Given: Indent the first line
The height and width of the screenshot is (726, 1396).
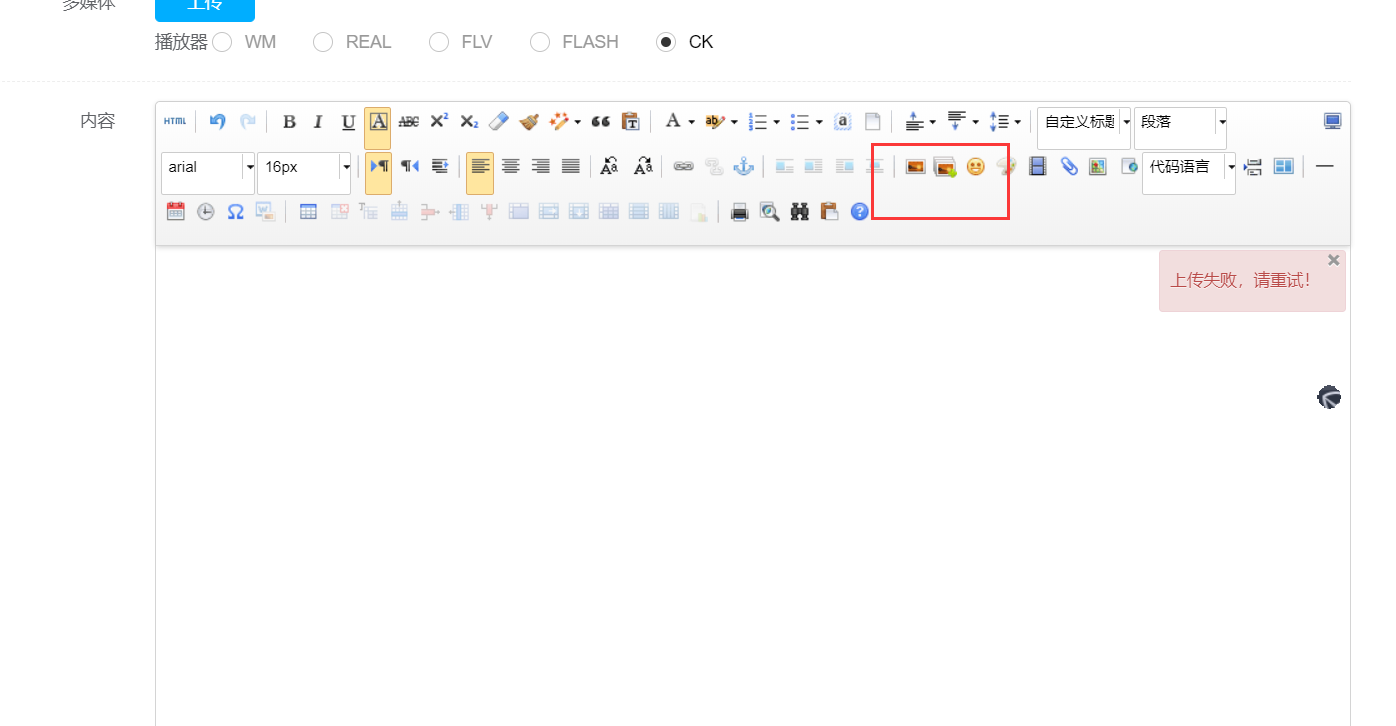Looking at the screenshot, I should click(x=440, y=167).
